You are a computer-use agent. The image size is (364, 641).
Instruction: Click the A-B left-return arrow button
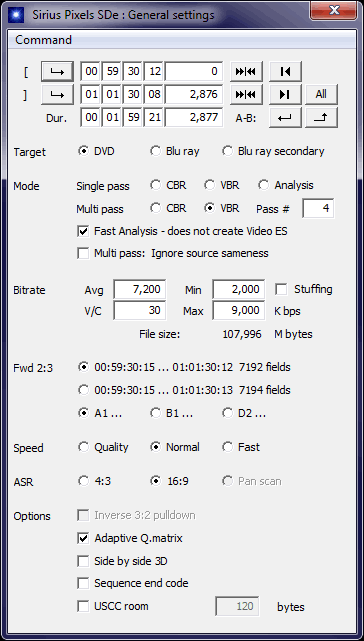pyautogui.click(x=285, y=117)
